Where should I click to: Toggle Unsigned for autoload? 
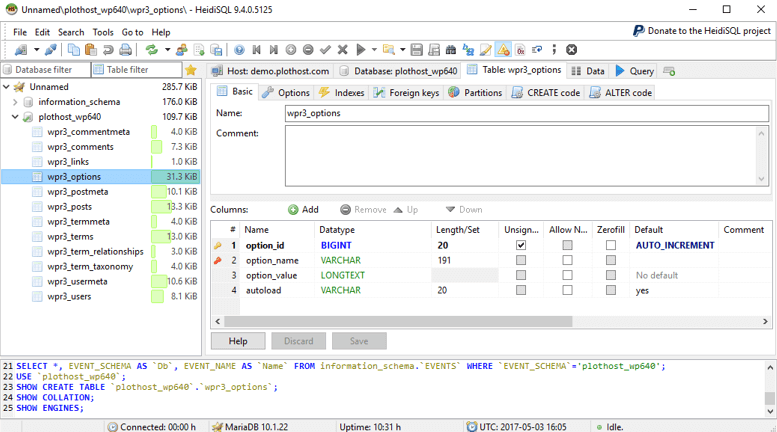pos(521,290)
